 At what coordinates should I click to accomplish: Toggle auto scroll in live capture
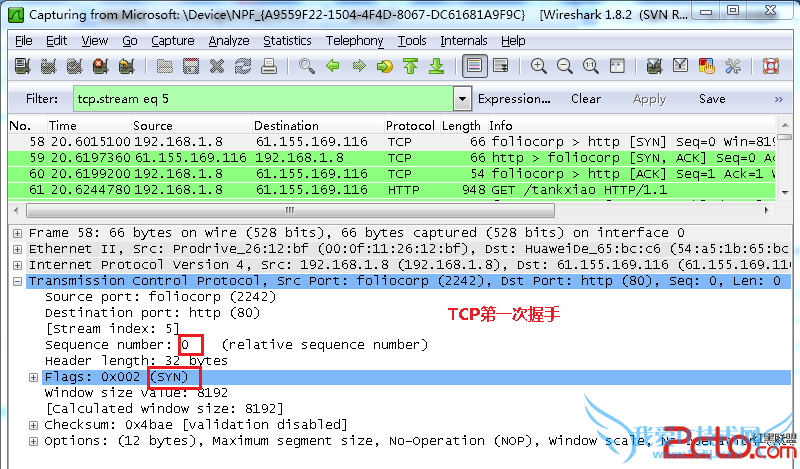click(x=501, y=66)
